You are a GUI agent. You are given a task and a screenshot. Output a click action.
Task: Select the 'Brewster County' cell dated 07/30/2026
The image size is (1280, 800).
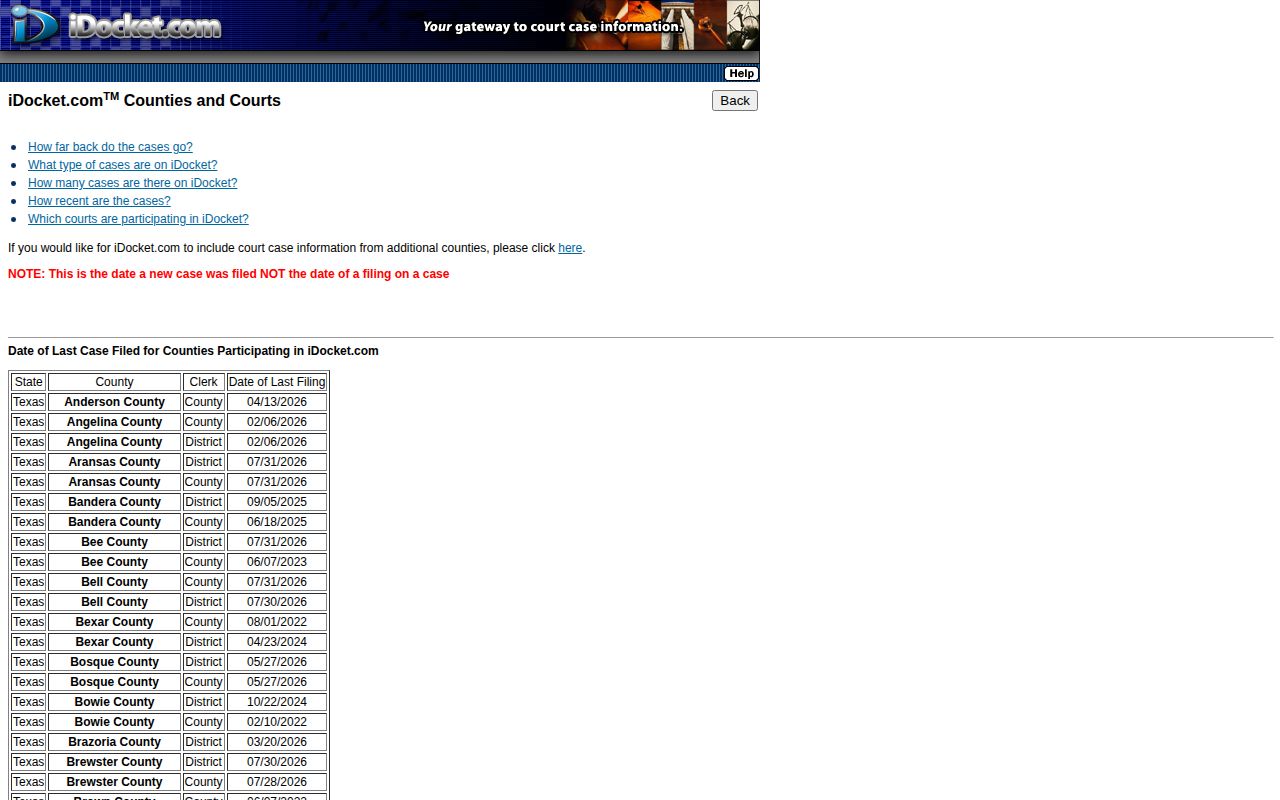coord(114,762)
